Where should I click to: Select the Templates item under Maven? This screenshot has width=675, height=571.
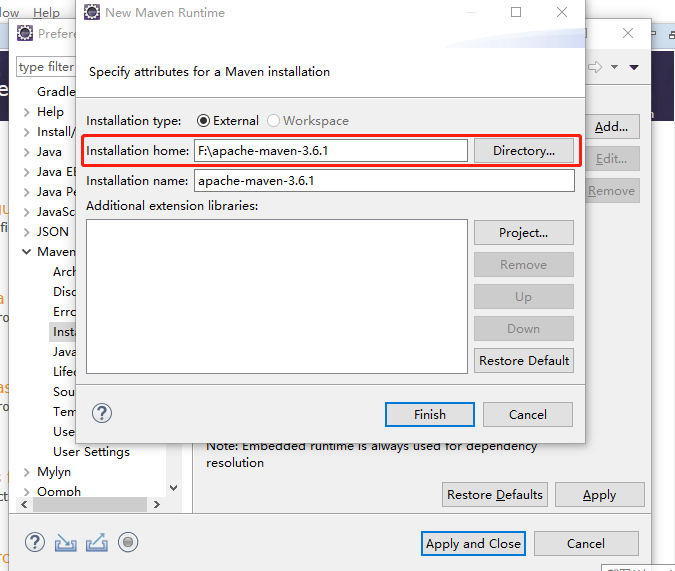coord(64,412)
